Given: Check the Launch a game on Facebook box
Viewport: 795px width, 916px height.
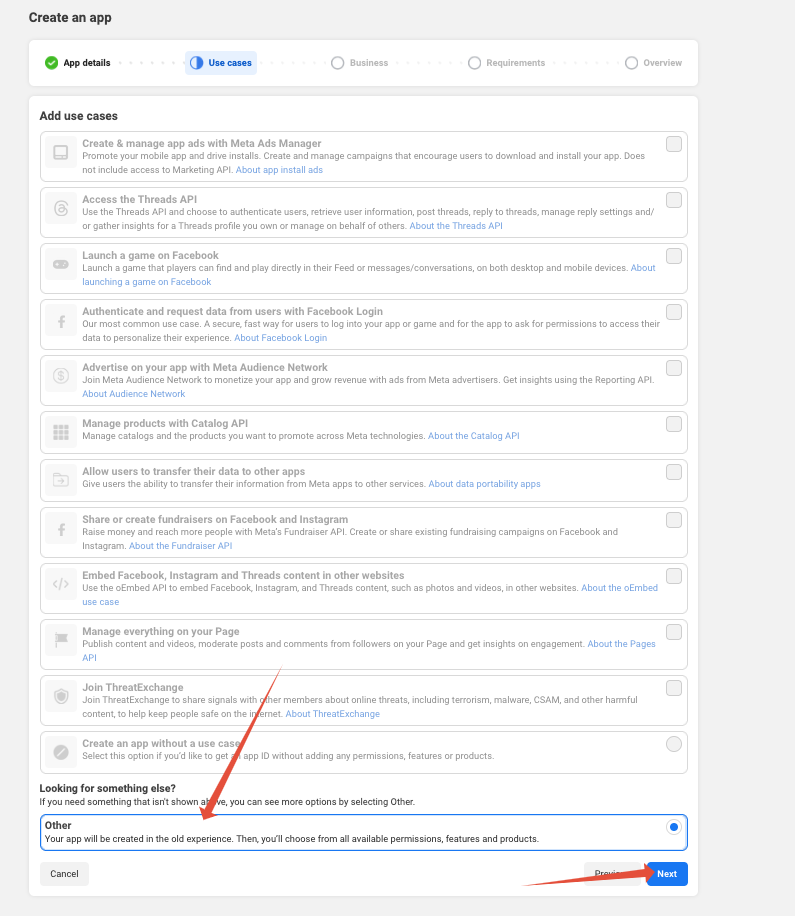Looking at the screenshot, I should [x=674, y=256].
